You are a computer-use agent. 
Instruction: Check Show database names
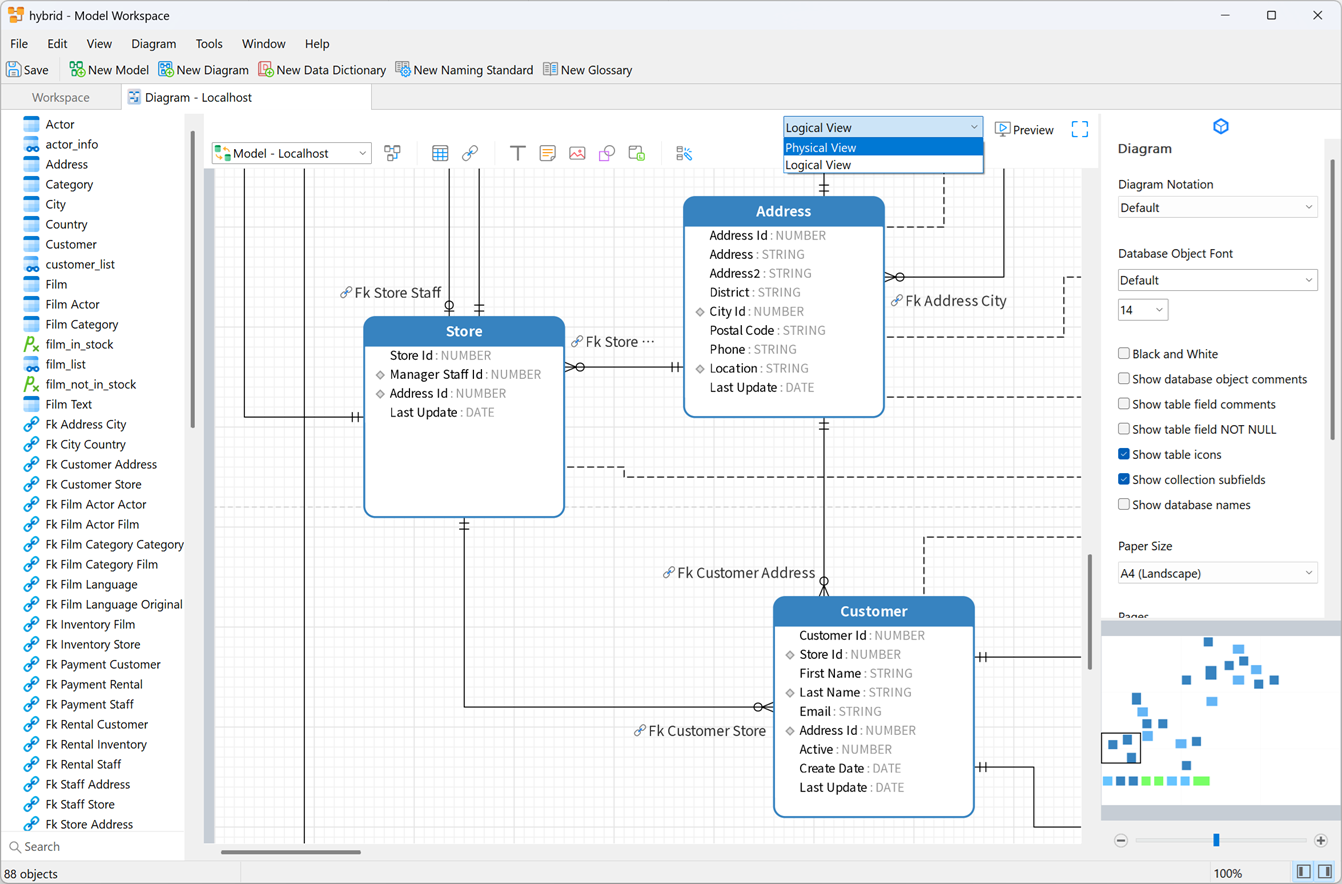point(1124,504)
